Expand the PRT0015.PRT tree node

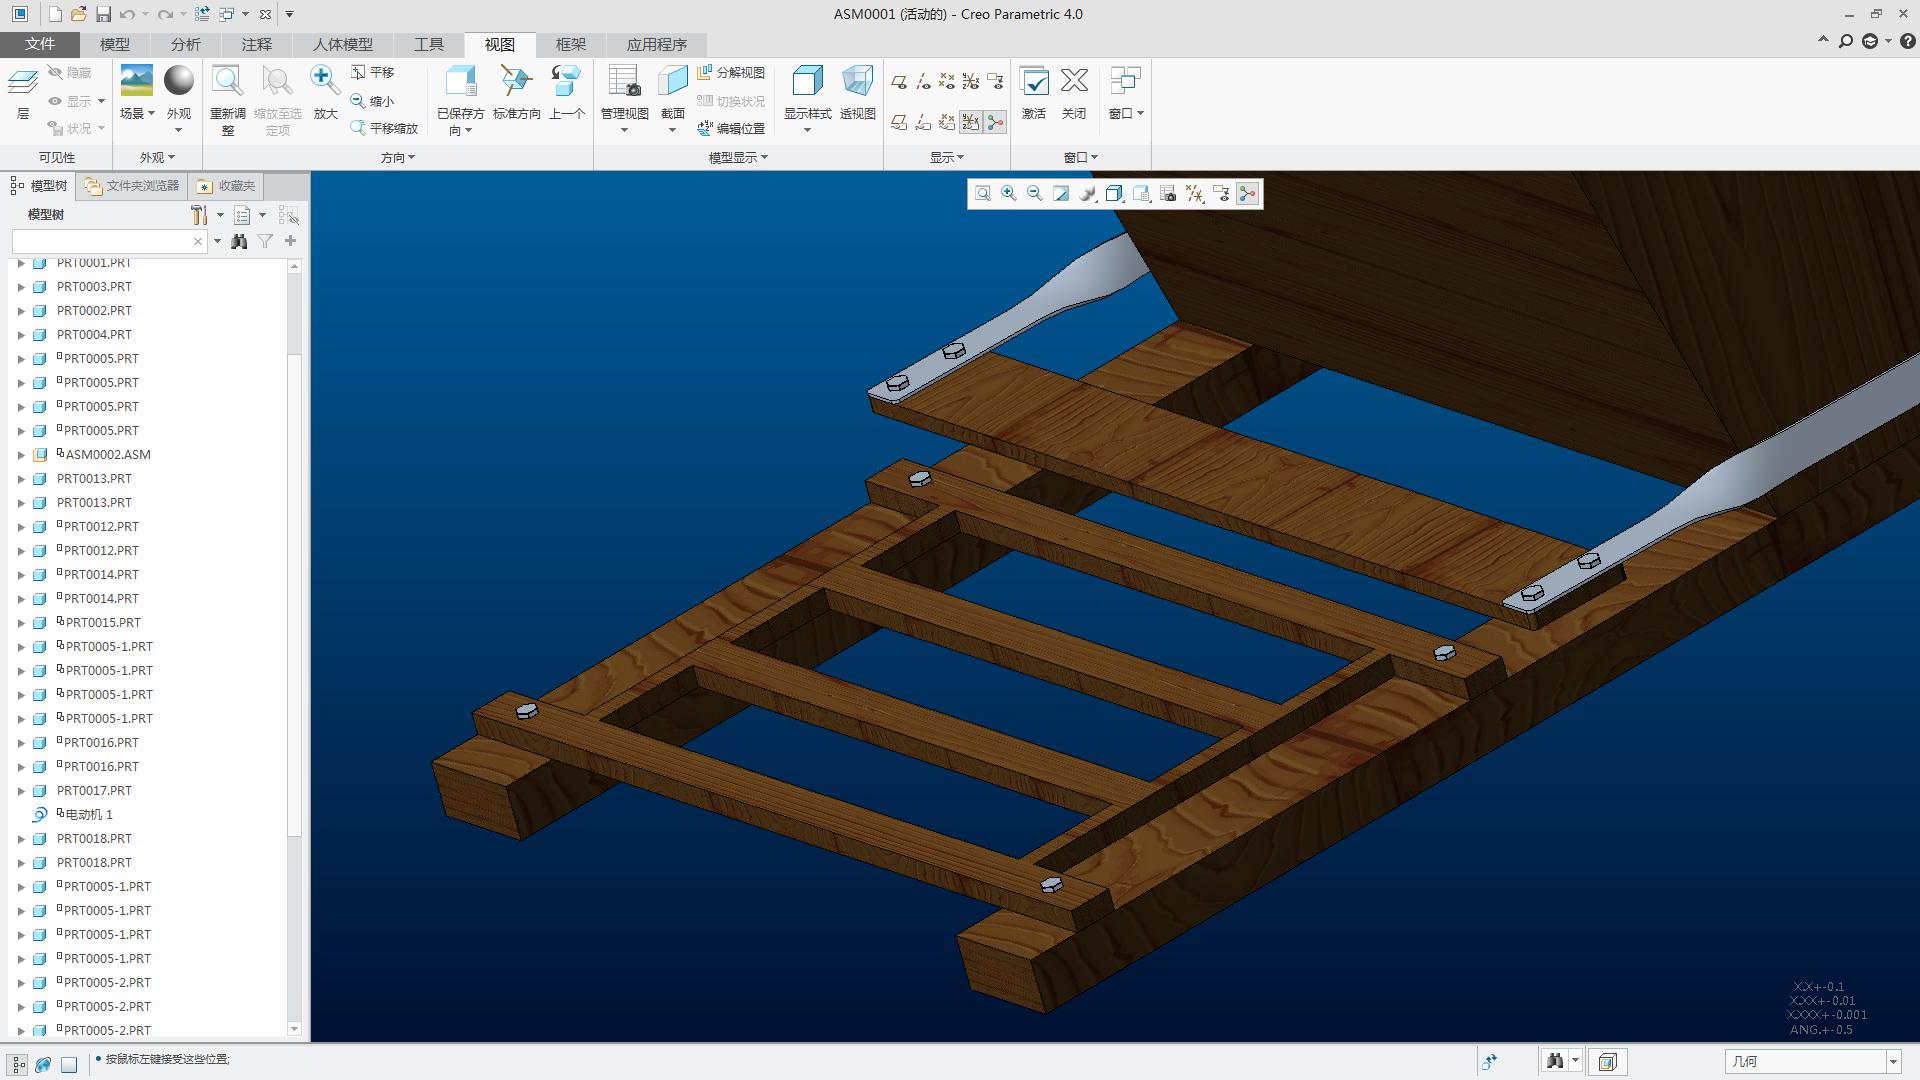click(x=21, y=623)
